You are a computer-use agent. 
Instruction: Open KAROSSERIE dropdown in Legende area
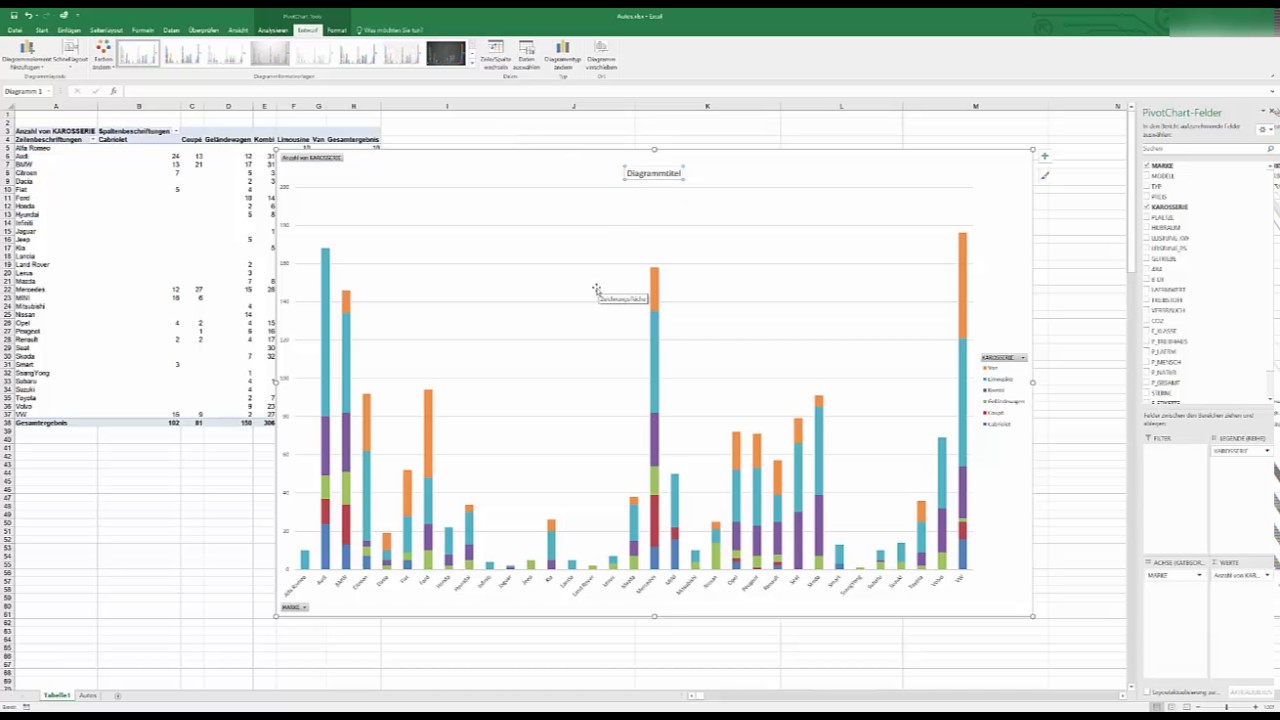click(1267, 451)
